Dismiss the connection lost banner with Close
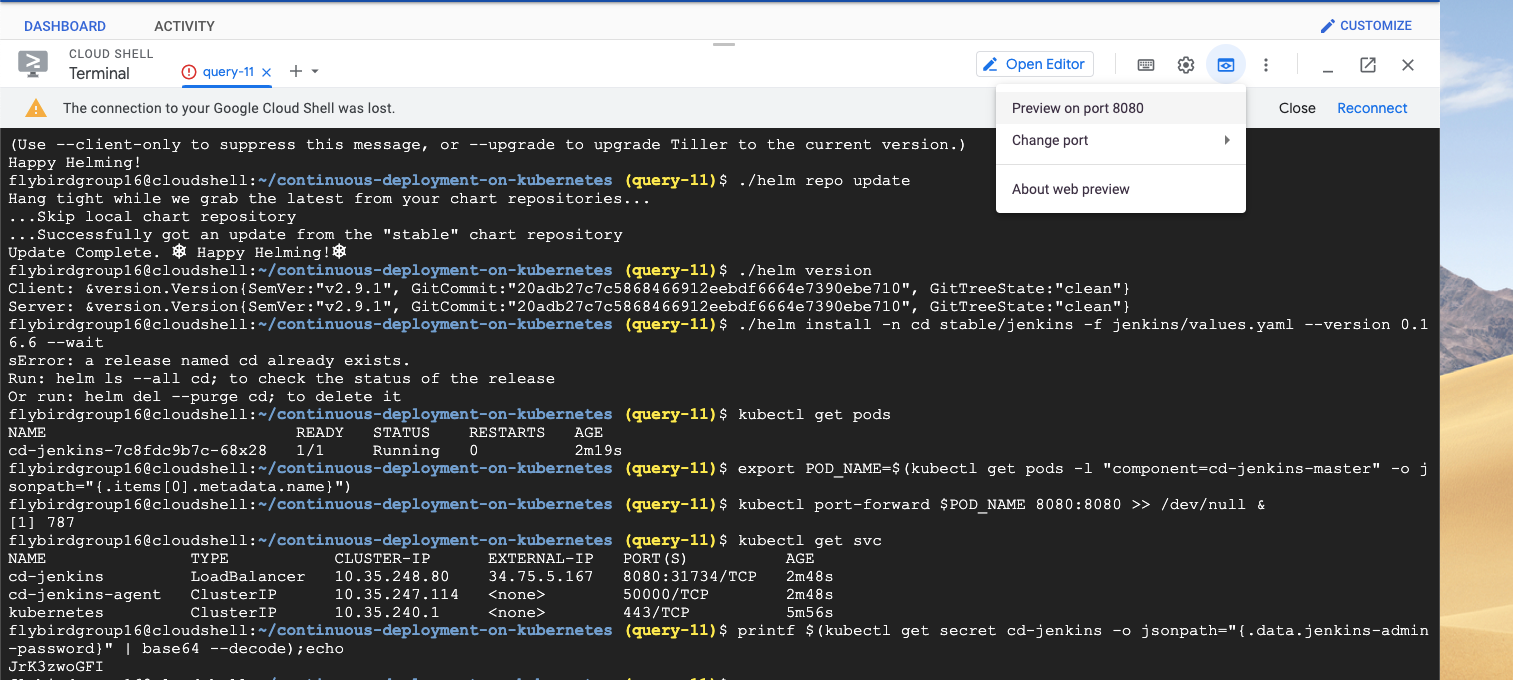Screen dimensions: 1513x680 click(x=1297, y=108)
